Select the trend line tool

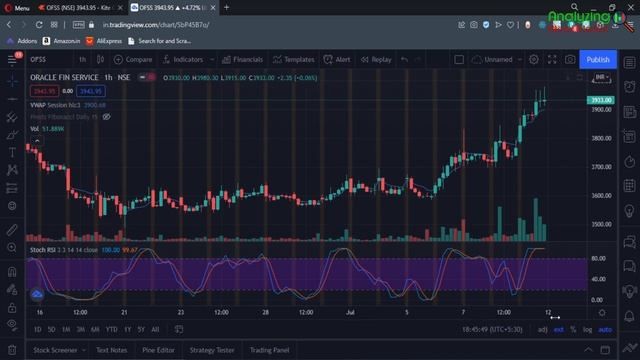tap(12, 99)
